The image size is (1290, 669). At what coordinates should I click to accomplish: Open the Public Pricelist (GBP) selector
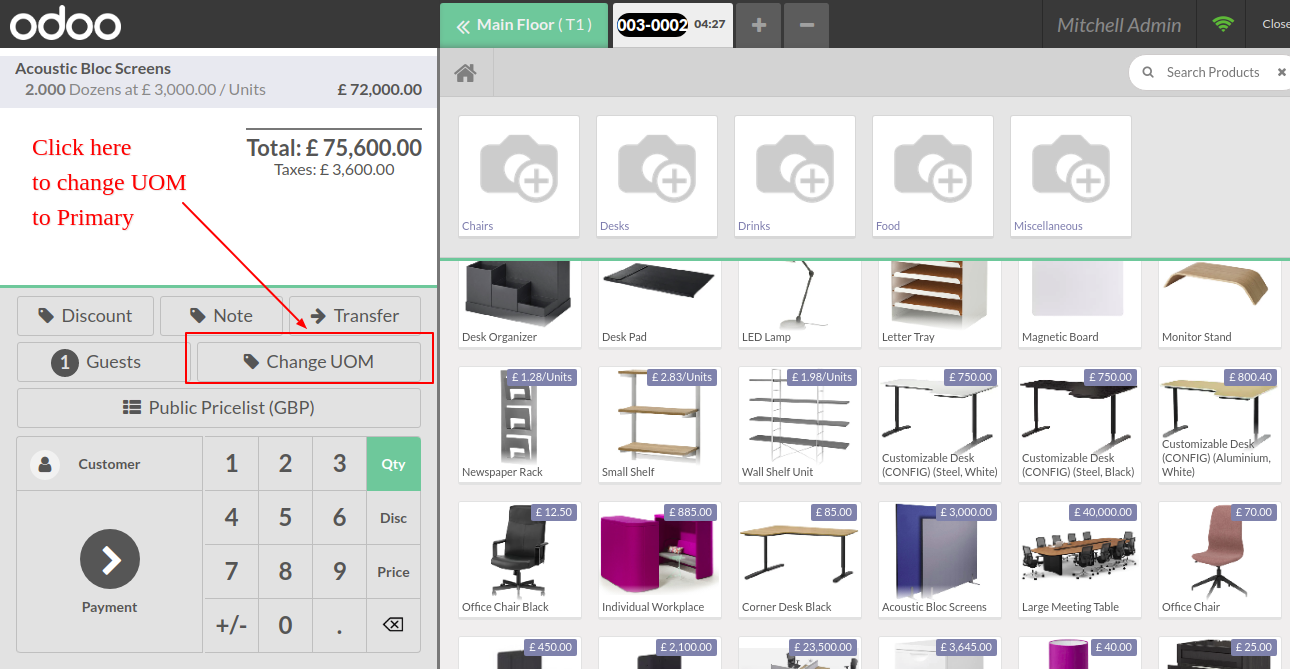219,408
